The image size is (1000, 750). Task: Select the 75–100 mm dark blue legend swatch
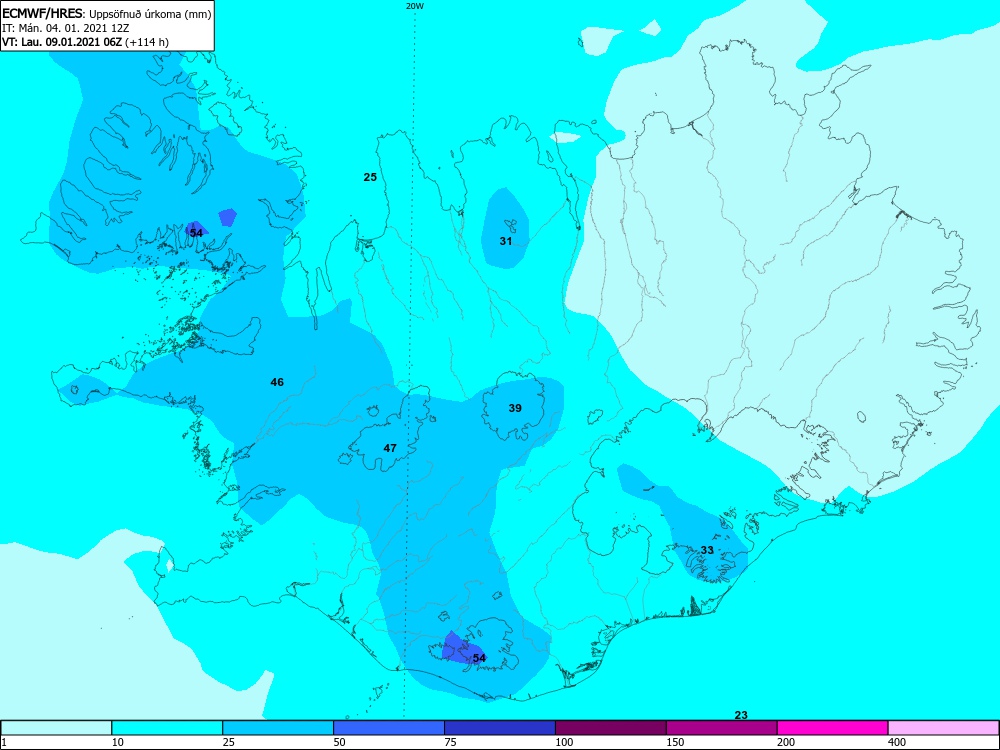[500, 728]
